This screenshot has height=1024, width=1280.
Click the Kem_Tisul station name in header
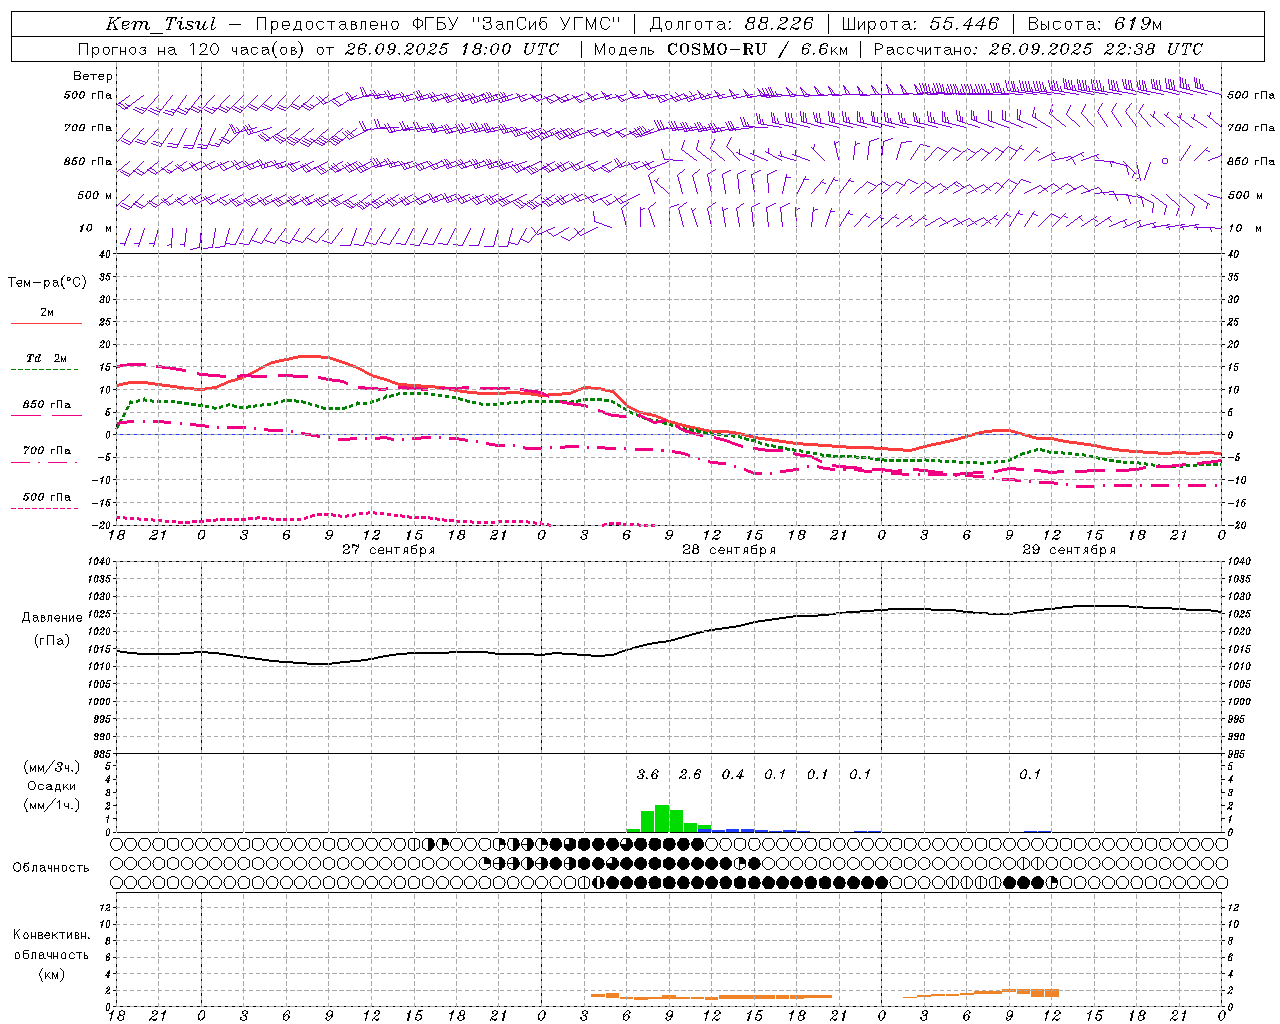[x=160, y=24]
